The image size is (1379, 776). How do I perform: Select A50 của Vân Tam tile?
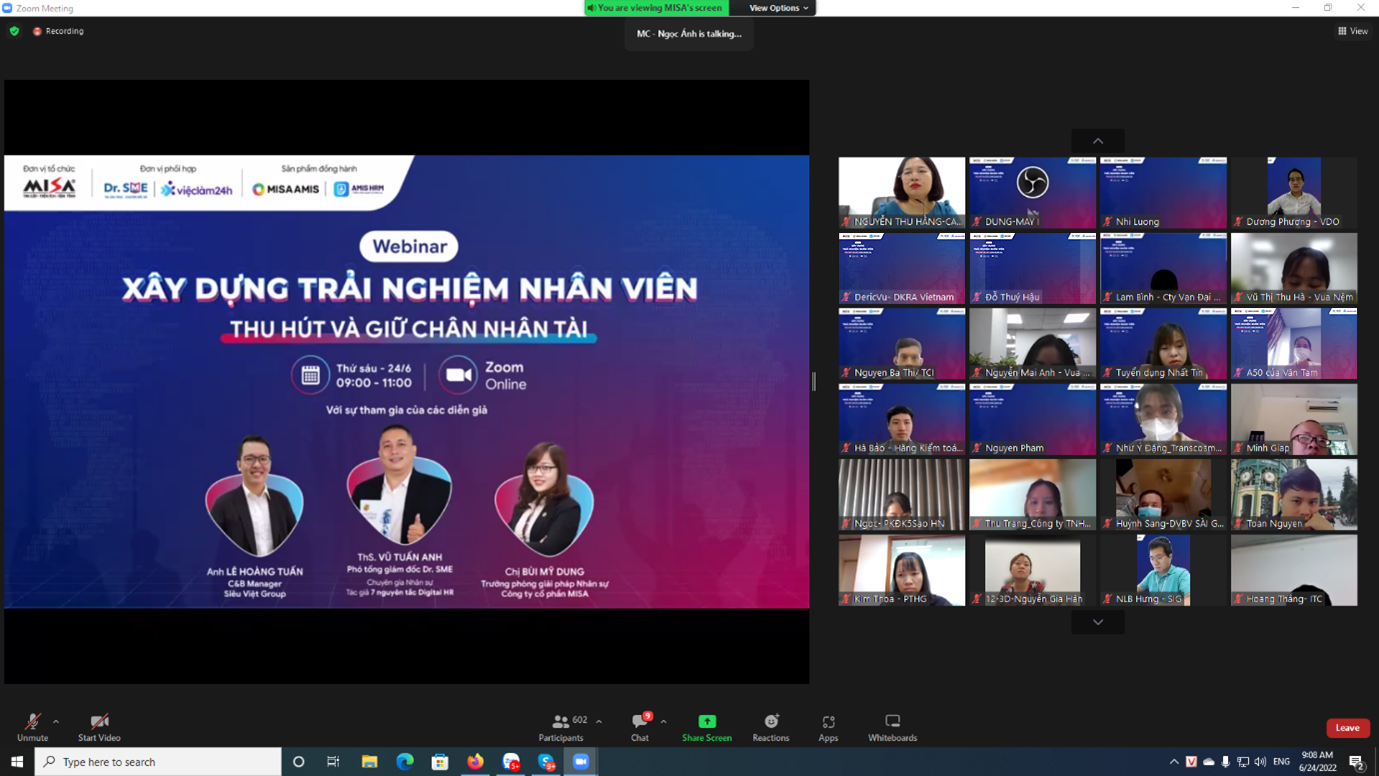(x=1294, y=344)
